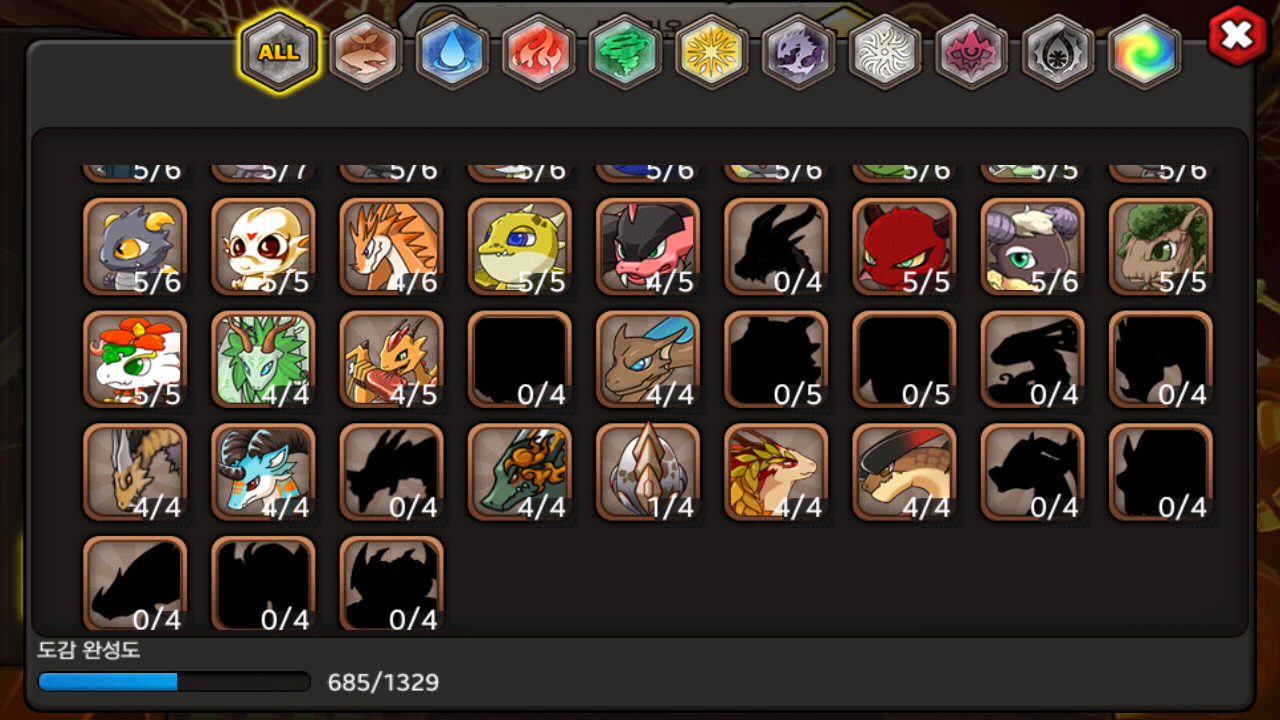Image resolution: width=1280 pixels, height=720 pixels.
Task: Filter by the green wind tornado element
Action: 626,51
